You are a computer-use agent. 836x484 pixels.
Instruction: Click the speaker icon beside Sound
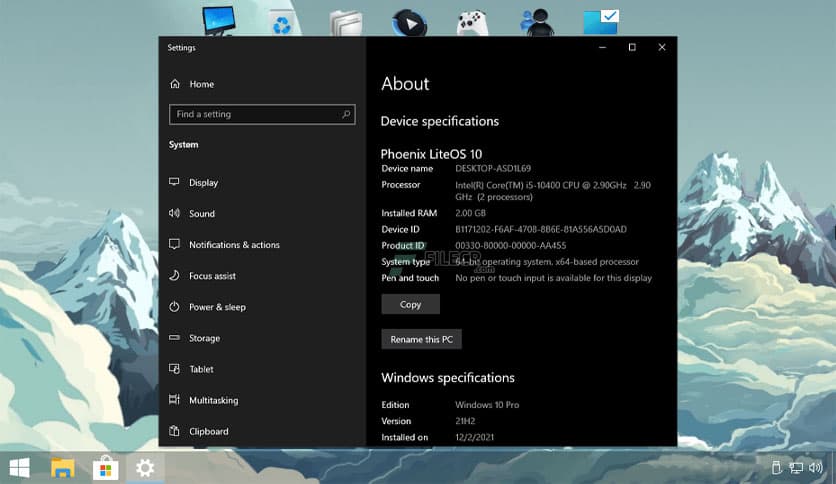point(174,213)
